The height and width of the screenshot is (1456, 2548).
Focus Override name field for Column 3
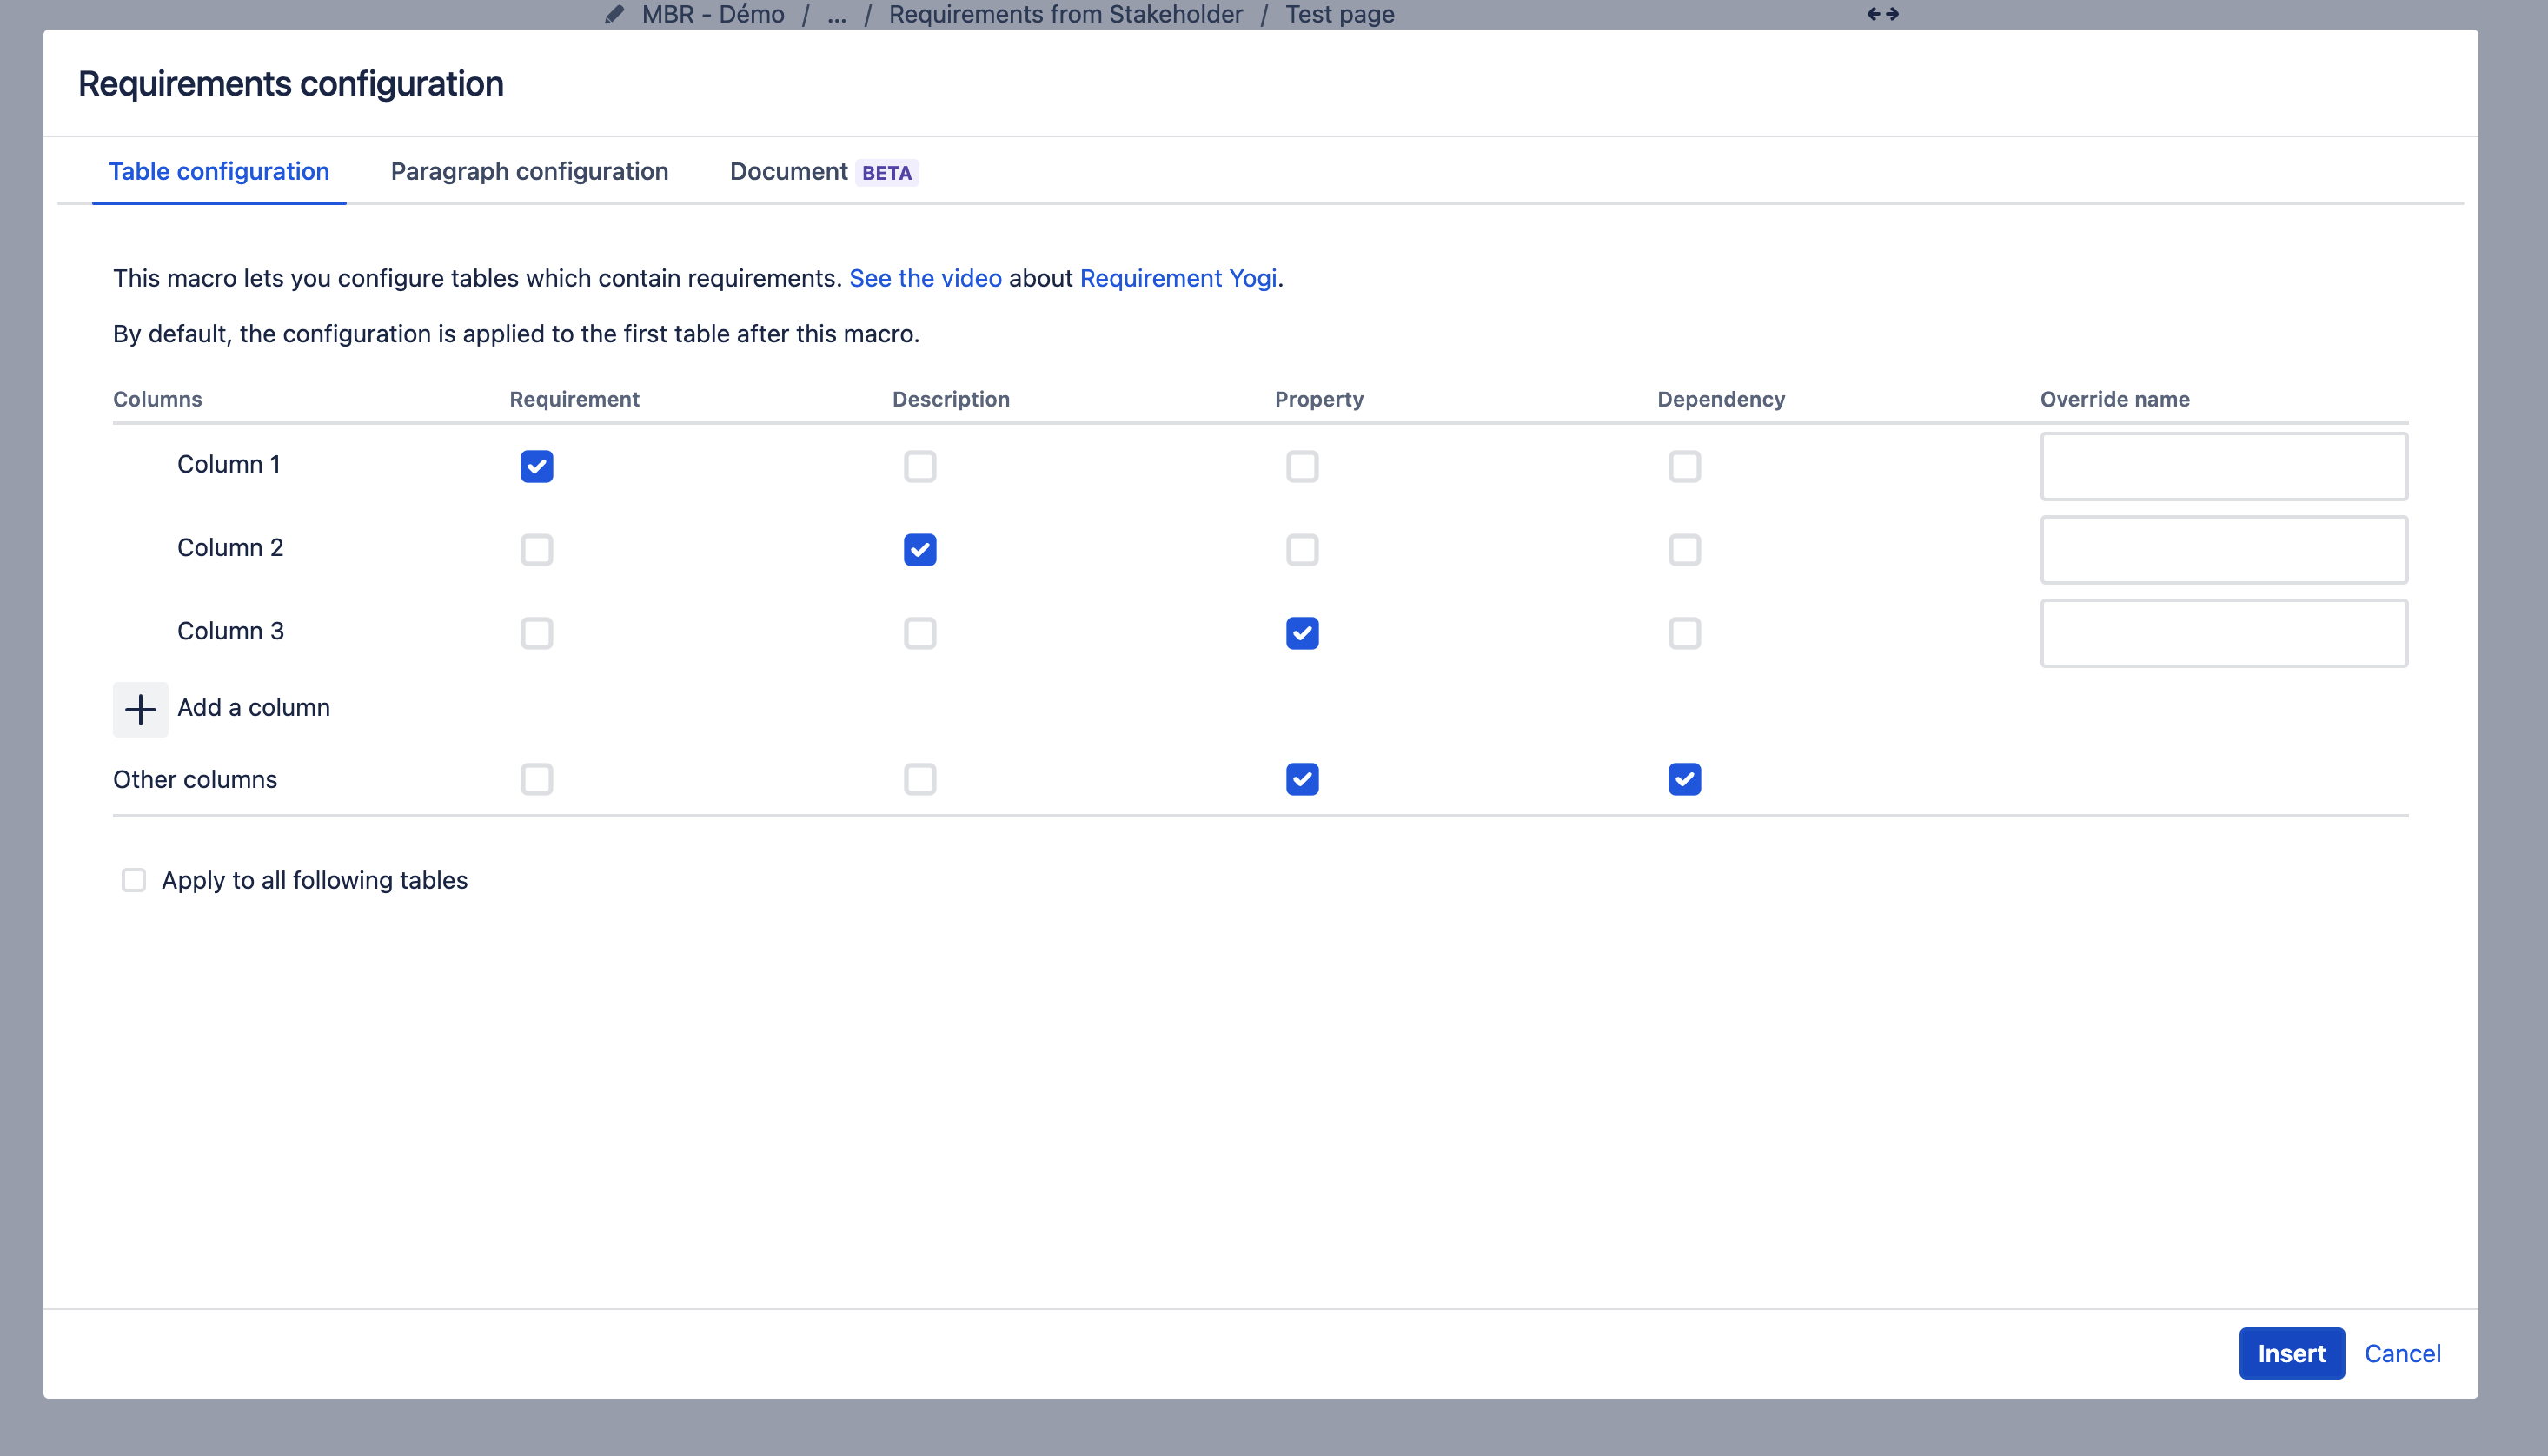coord(2223,633)
